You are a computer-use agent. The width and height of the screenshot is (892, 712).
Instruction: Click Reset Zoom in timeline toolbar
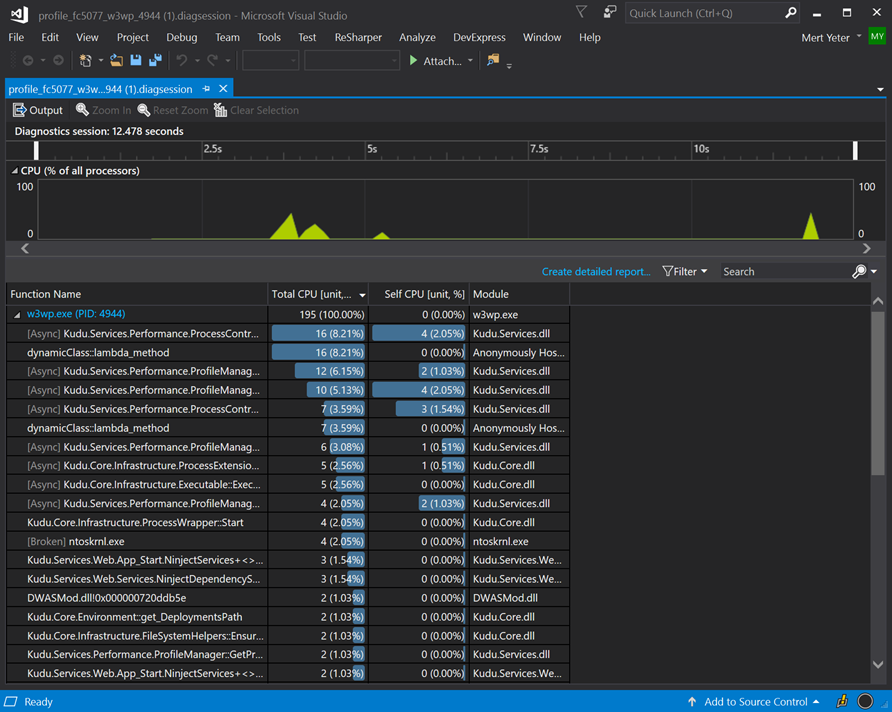click(173, 110)
